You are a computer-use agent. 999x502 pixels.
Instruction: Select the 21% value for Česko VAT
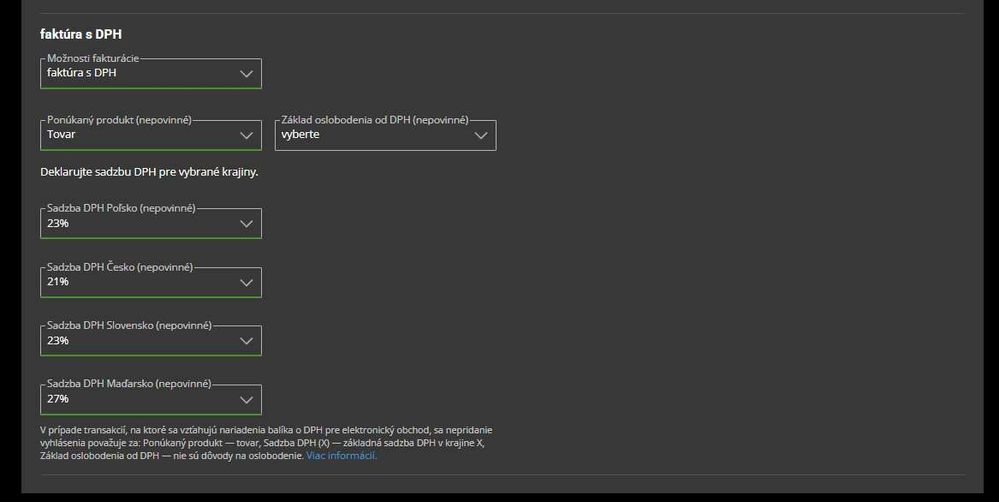(58, 282)
